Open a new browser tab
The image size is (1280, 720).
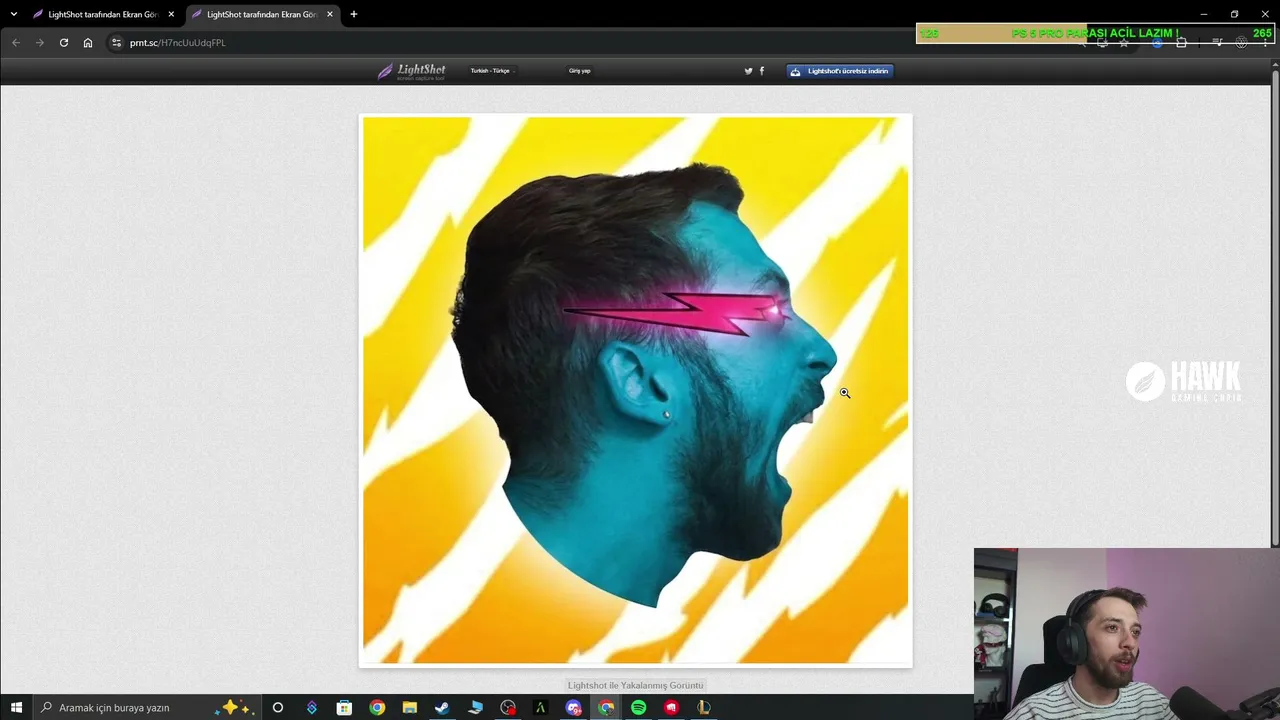pyautogui.click(x=353, y=14)
